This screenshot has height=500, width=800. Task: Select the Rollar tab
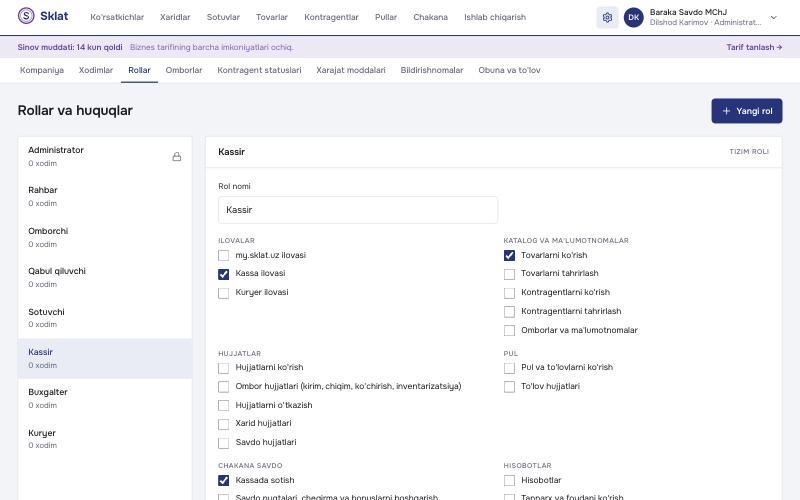click(139, 70)
